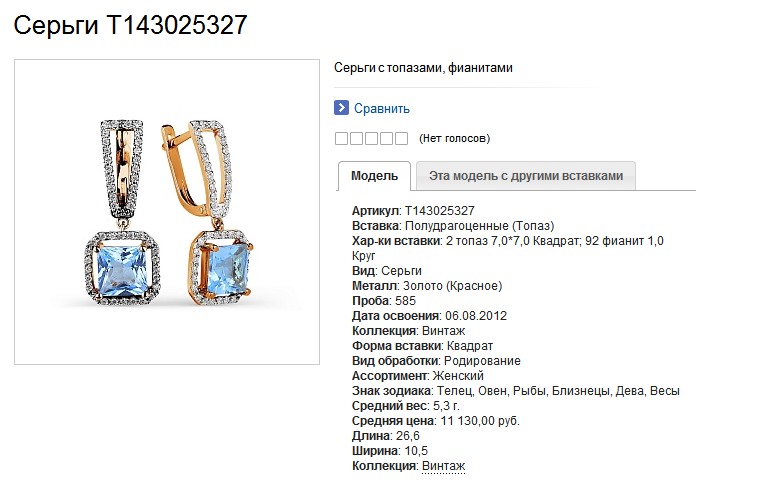The height and width of the screenshot is (494, 757).
Task: Give top rating via fifth box
Action: [401, 139]
